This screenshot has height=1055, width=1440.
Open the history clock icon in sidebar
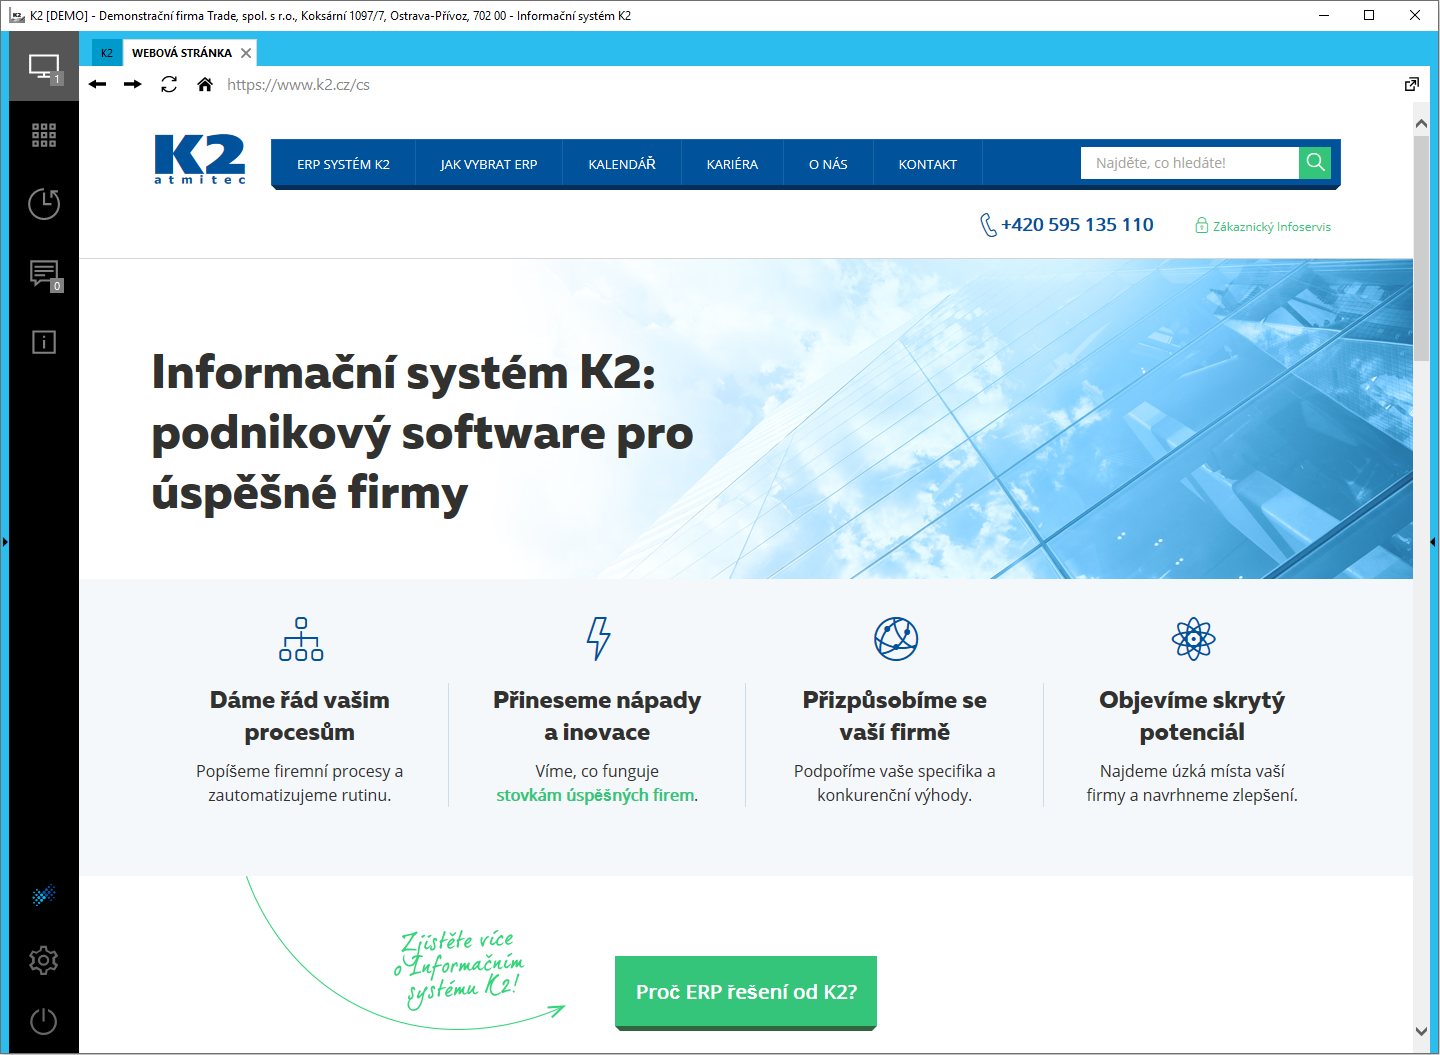pos(44,204)
